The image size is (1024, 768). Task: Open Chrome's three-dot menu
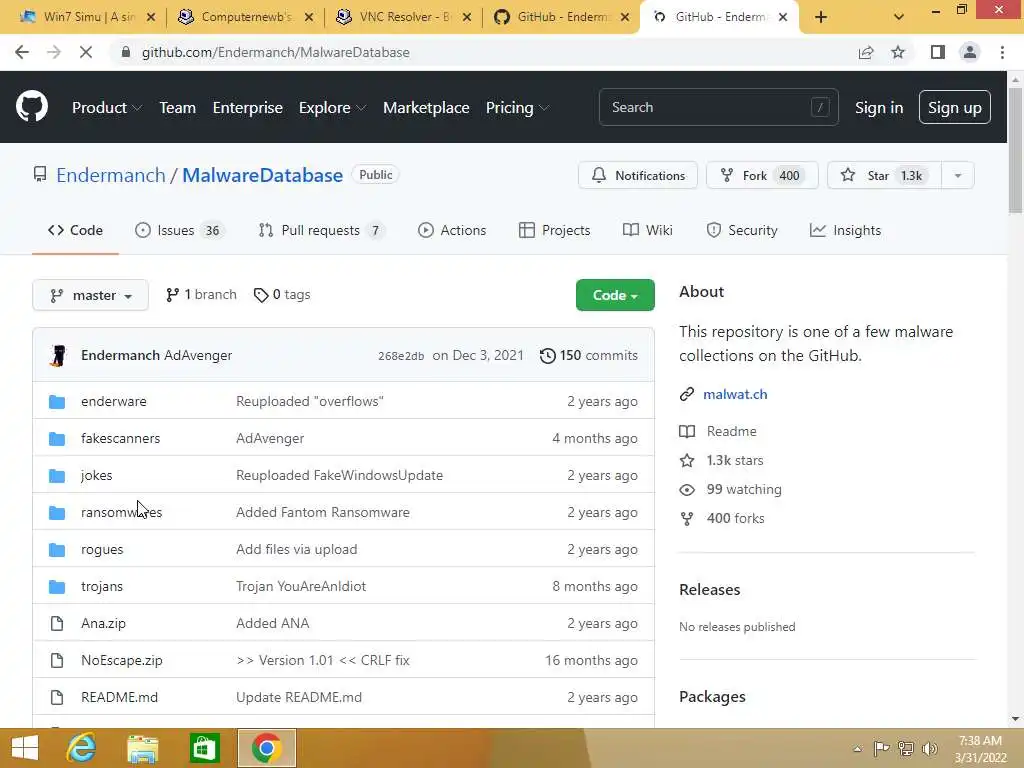pos(1002,52)
